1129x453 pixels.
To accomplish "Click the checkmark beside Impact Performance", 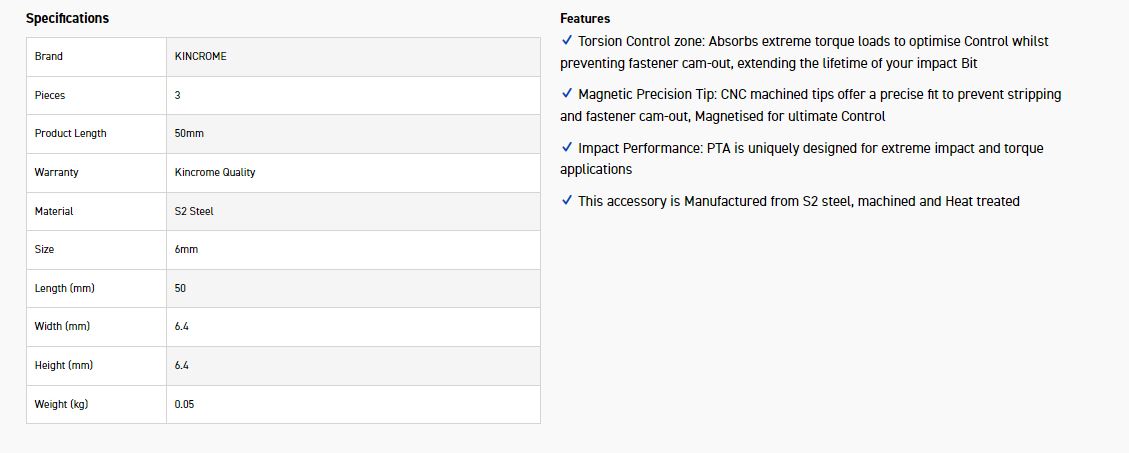I will pyautogui.click(x=567, y=148).
